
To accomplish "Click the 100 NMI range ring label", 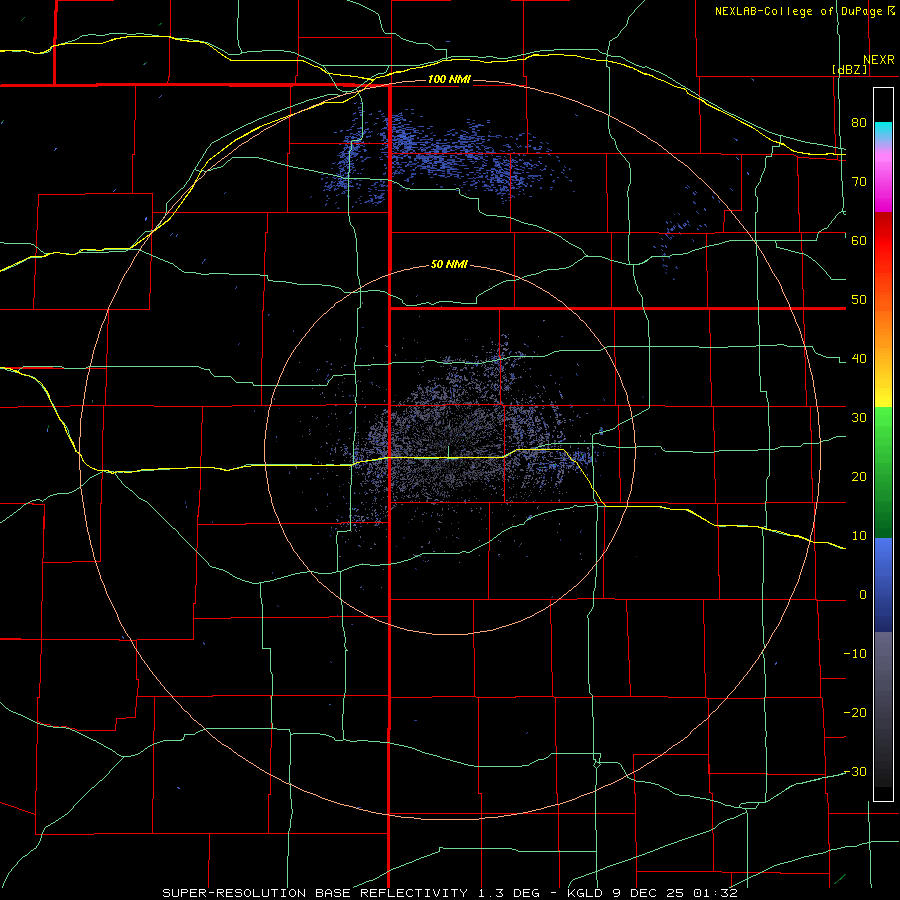I will click(x=449, y=79).
